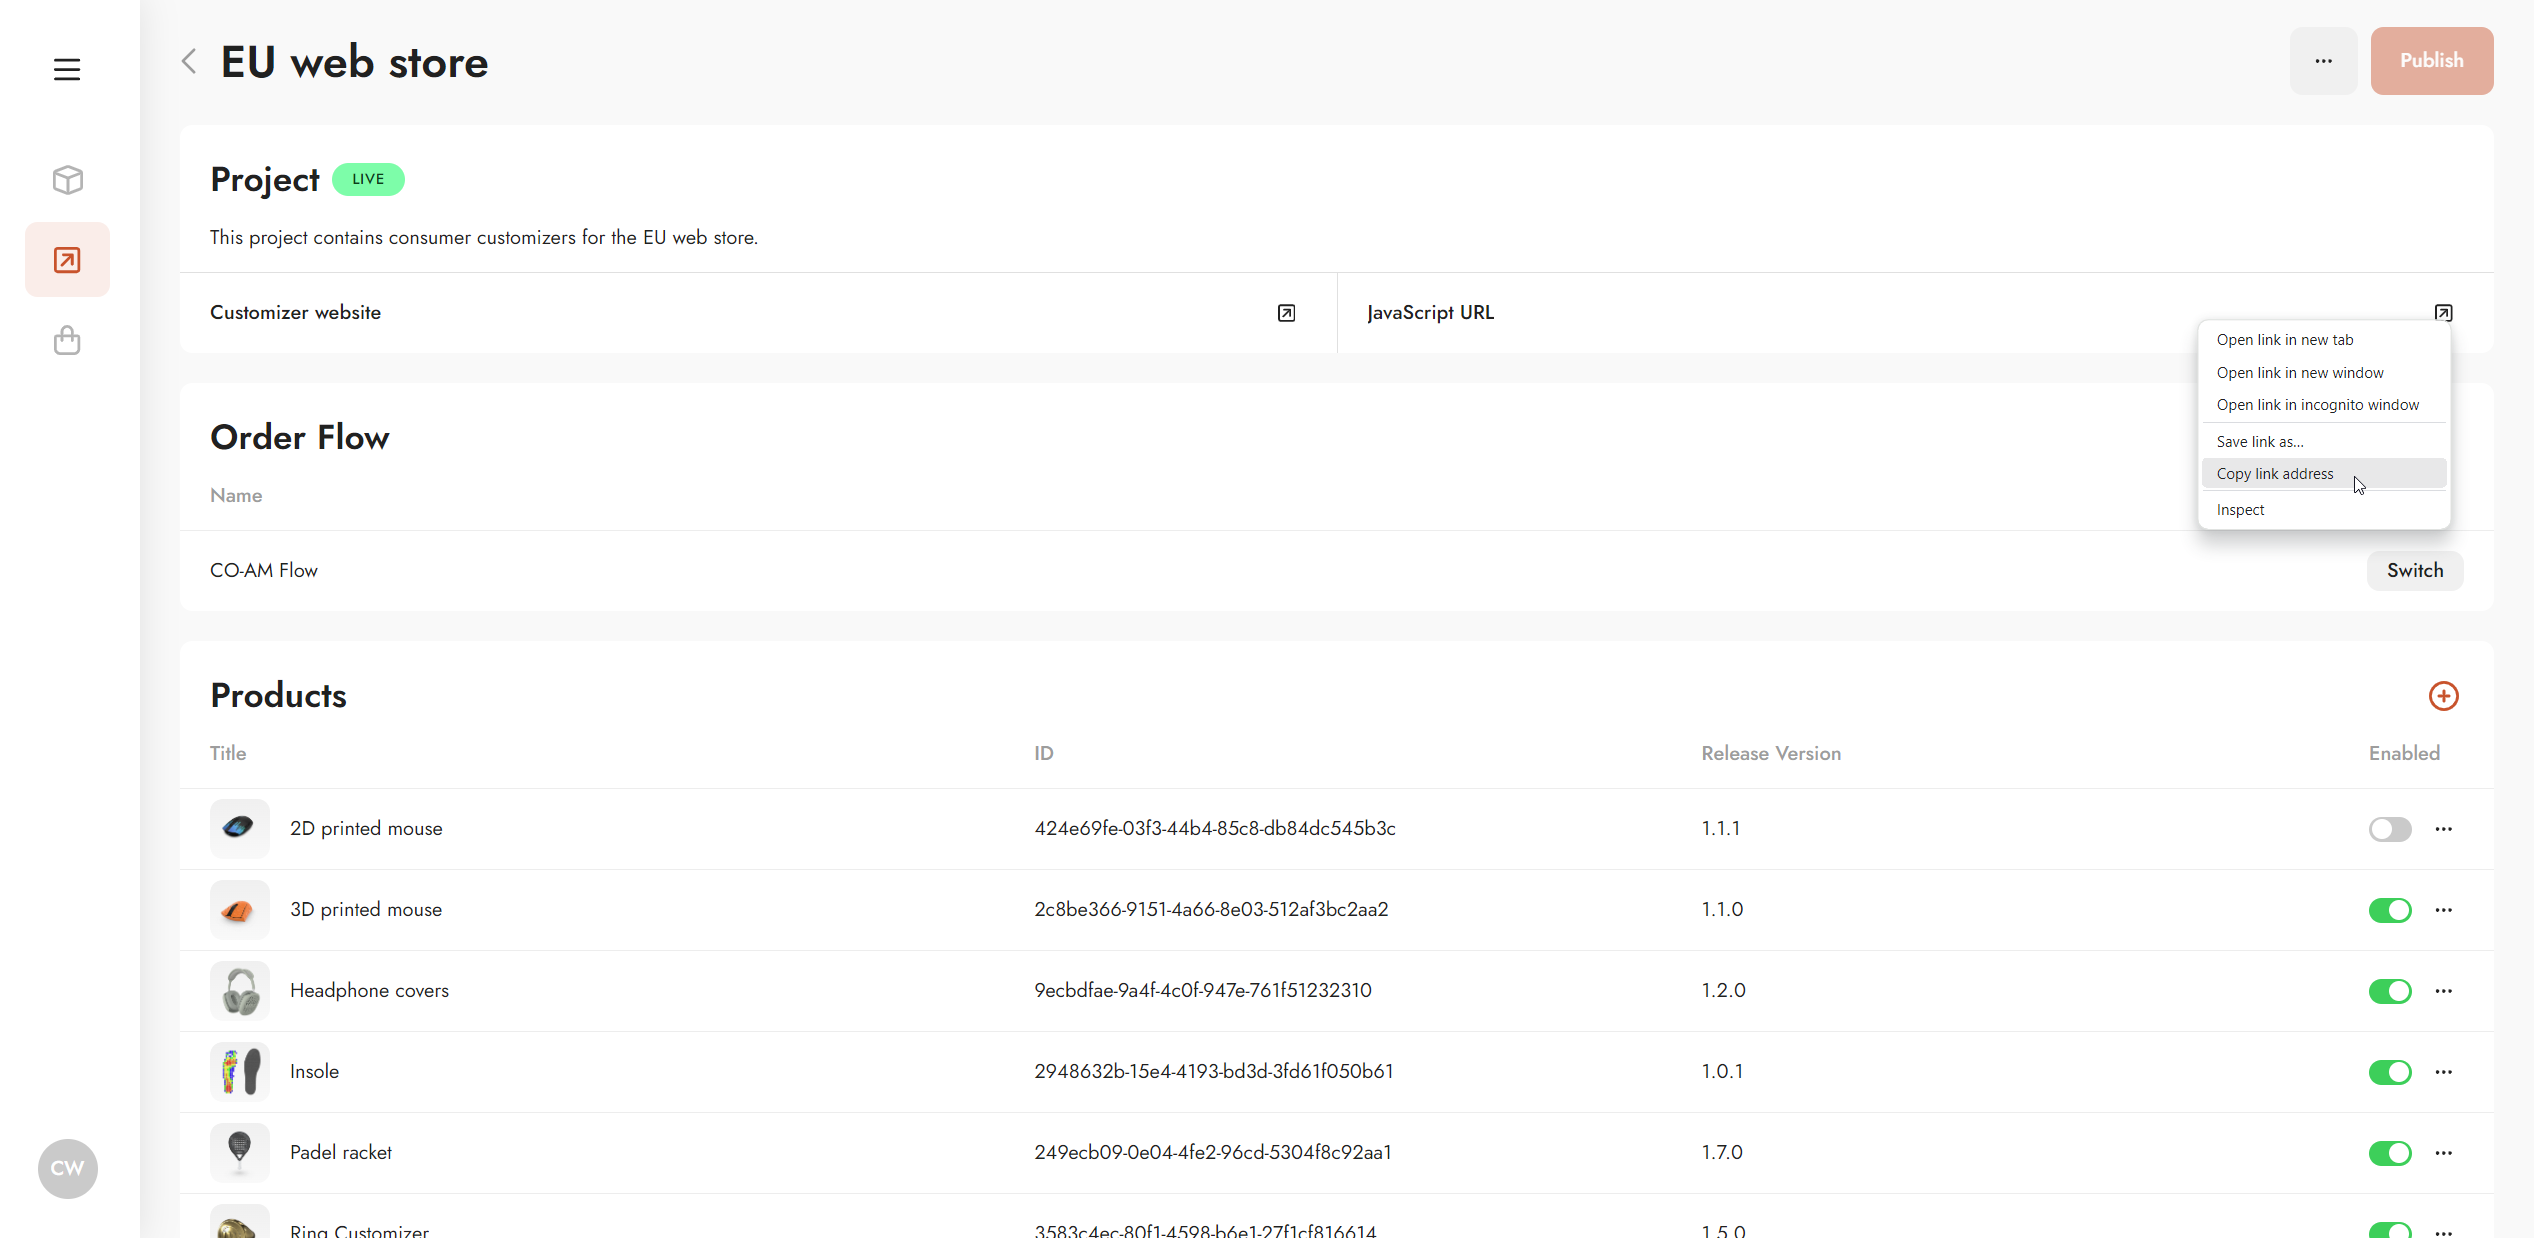
Task: Open 3D printed mouse options menu
Action: coord(2443,910)
